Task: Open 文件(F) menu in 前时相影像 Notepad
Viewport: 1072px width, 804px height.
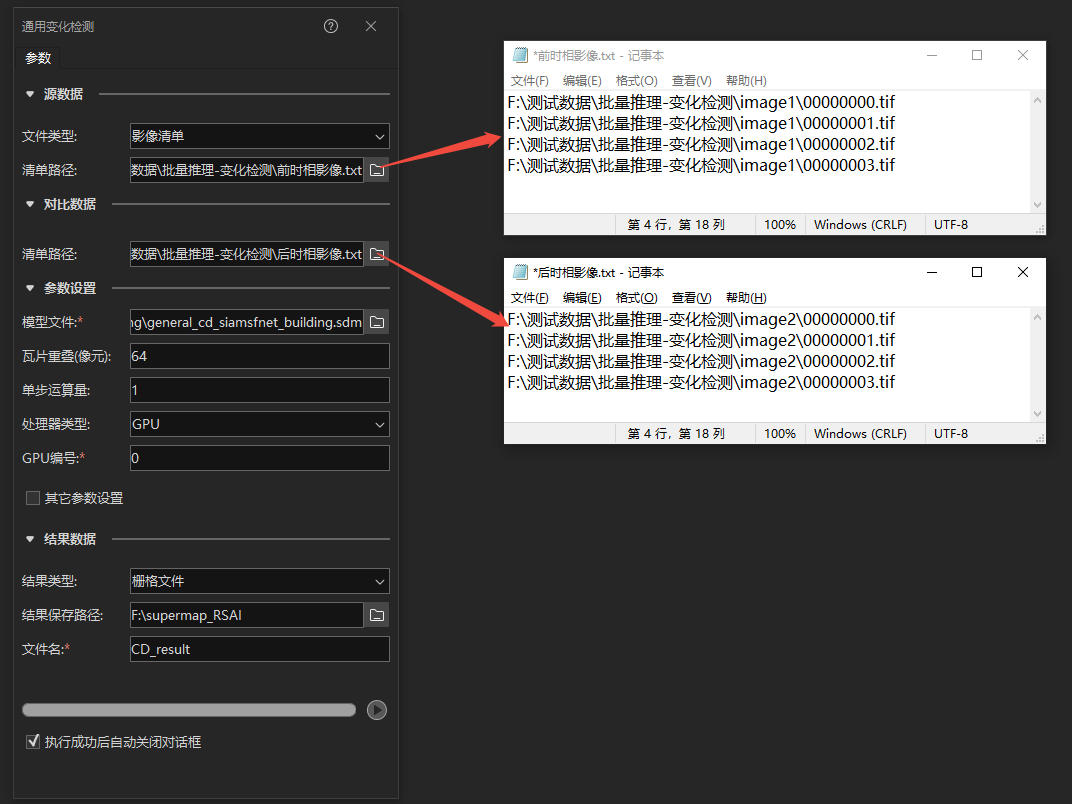Action: tap(529, 81)
